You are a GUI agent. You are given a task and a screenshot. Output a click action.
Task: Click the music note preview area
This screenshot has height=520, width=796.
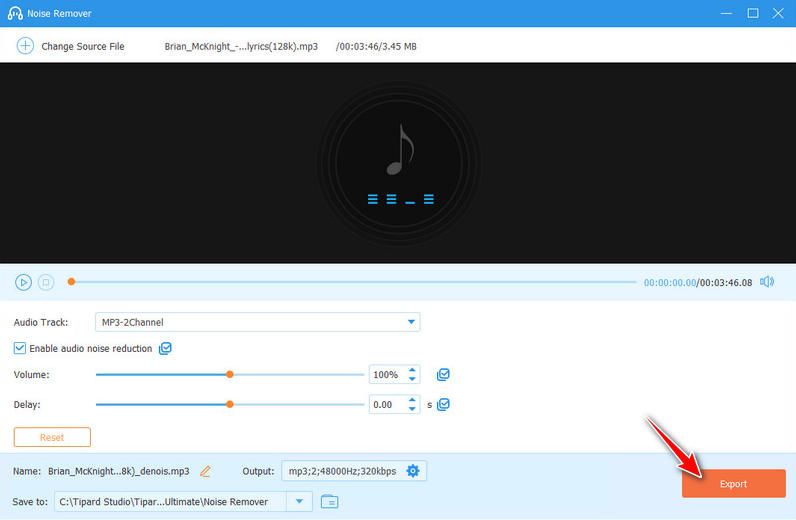400,163
